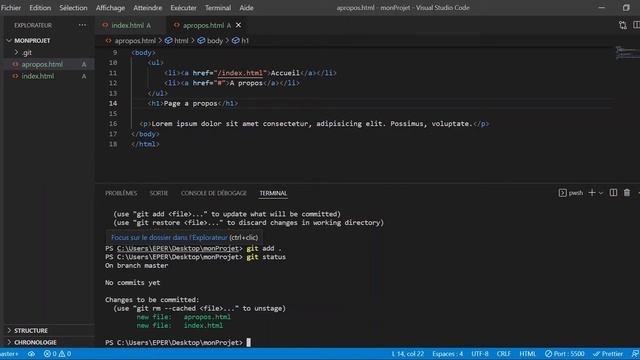Click 'new file: apropos.html' in terminal output
640x360 pixels.
tap(183, 317)
